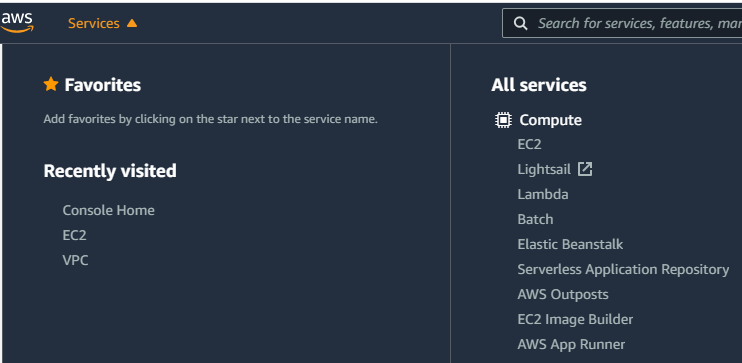Viewport: 742px width, 363px height.
Task: Open Elastic Beanstalk service
Action: 570,244
